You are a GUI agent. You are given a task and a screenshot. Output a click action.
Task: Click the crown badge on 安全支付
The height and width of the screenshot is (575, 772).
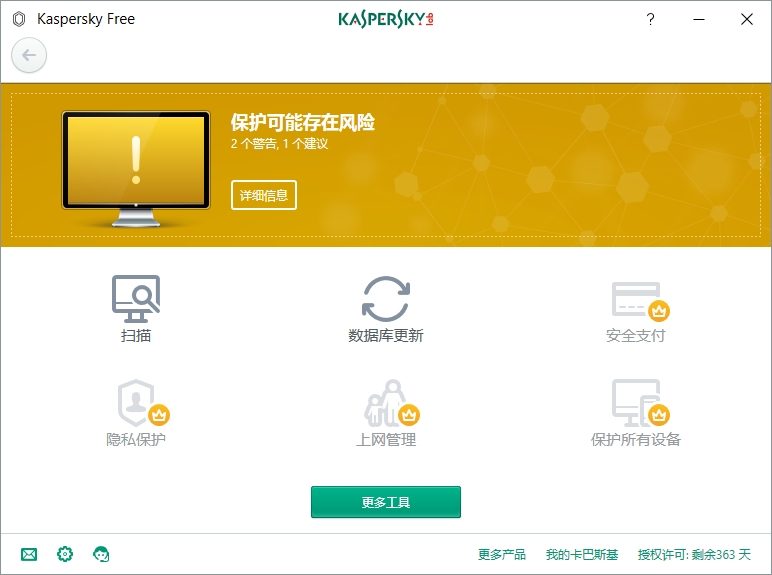click(659, 311)
